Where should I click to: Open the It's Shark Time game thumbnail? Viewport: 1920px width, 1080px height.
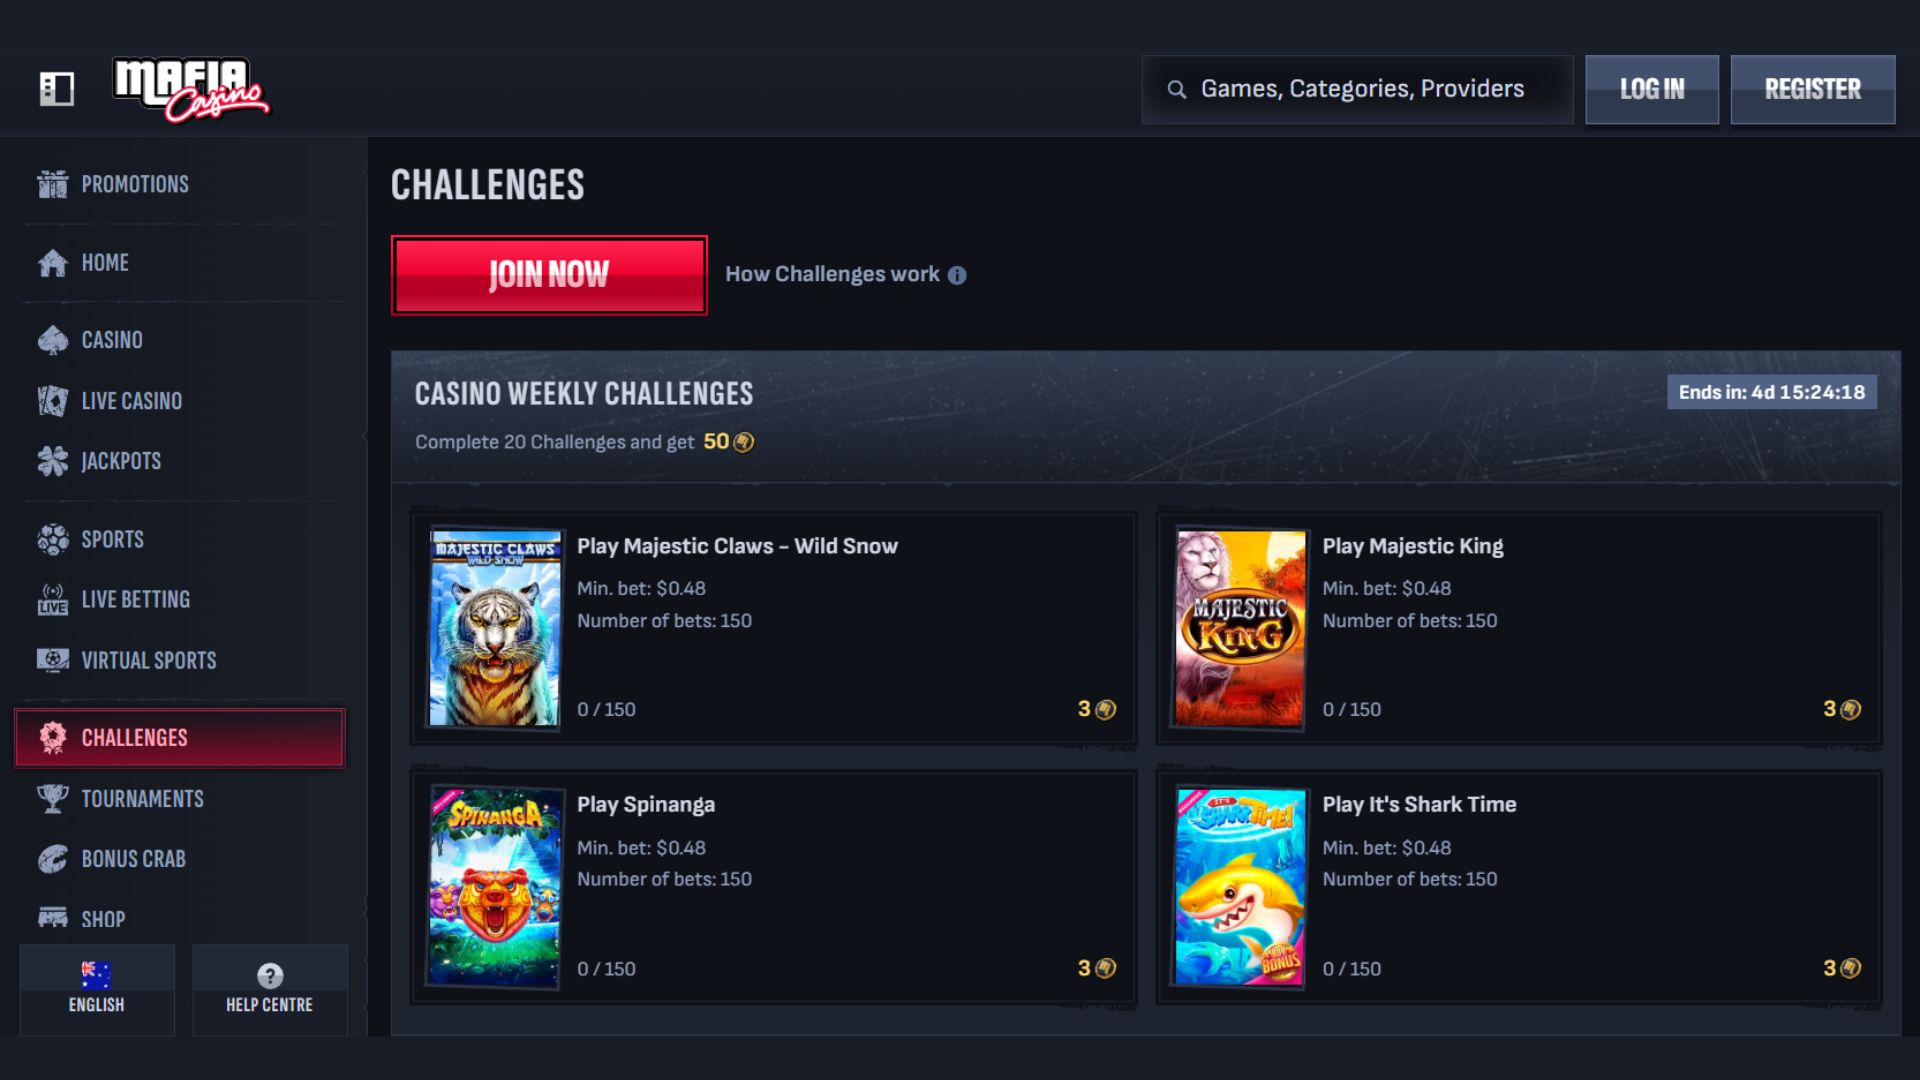(x=1240, y=887)
